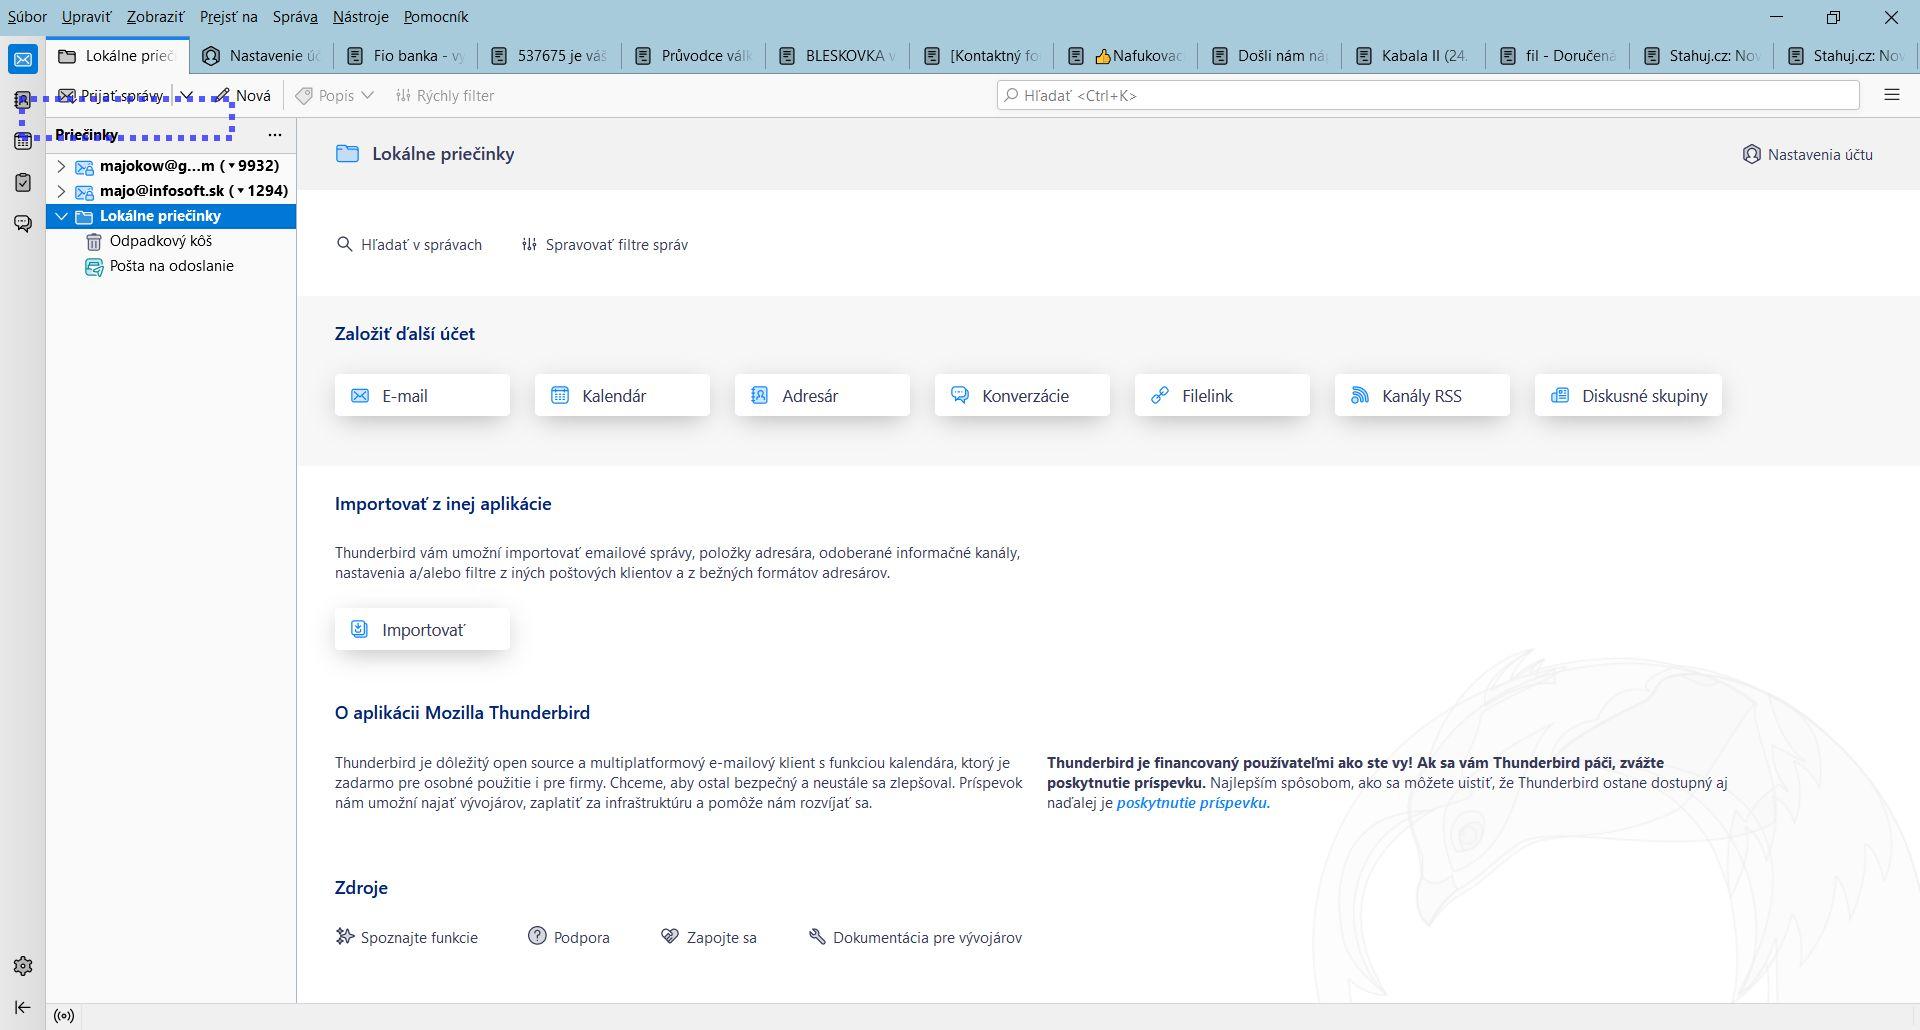
Task: Open Spoznajte funkcie link
Action: pos(407,937)
